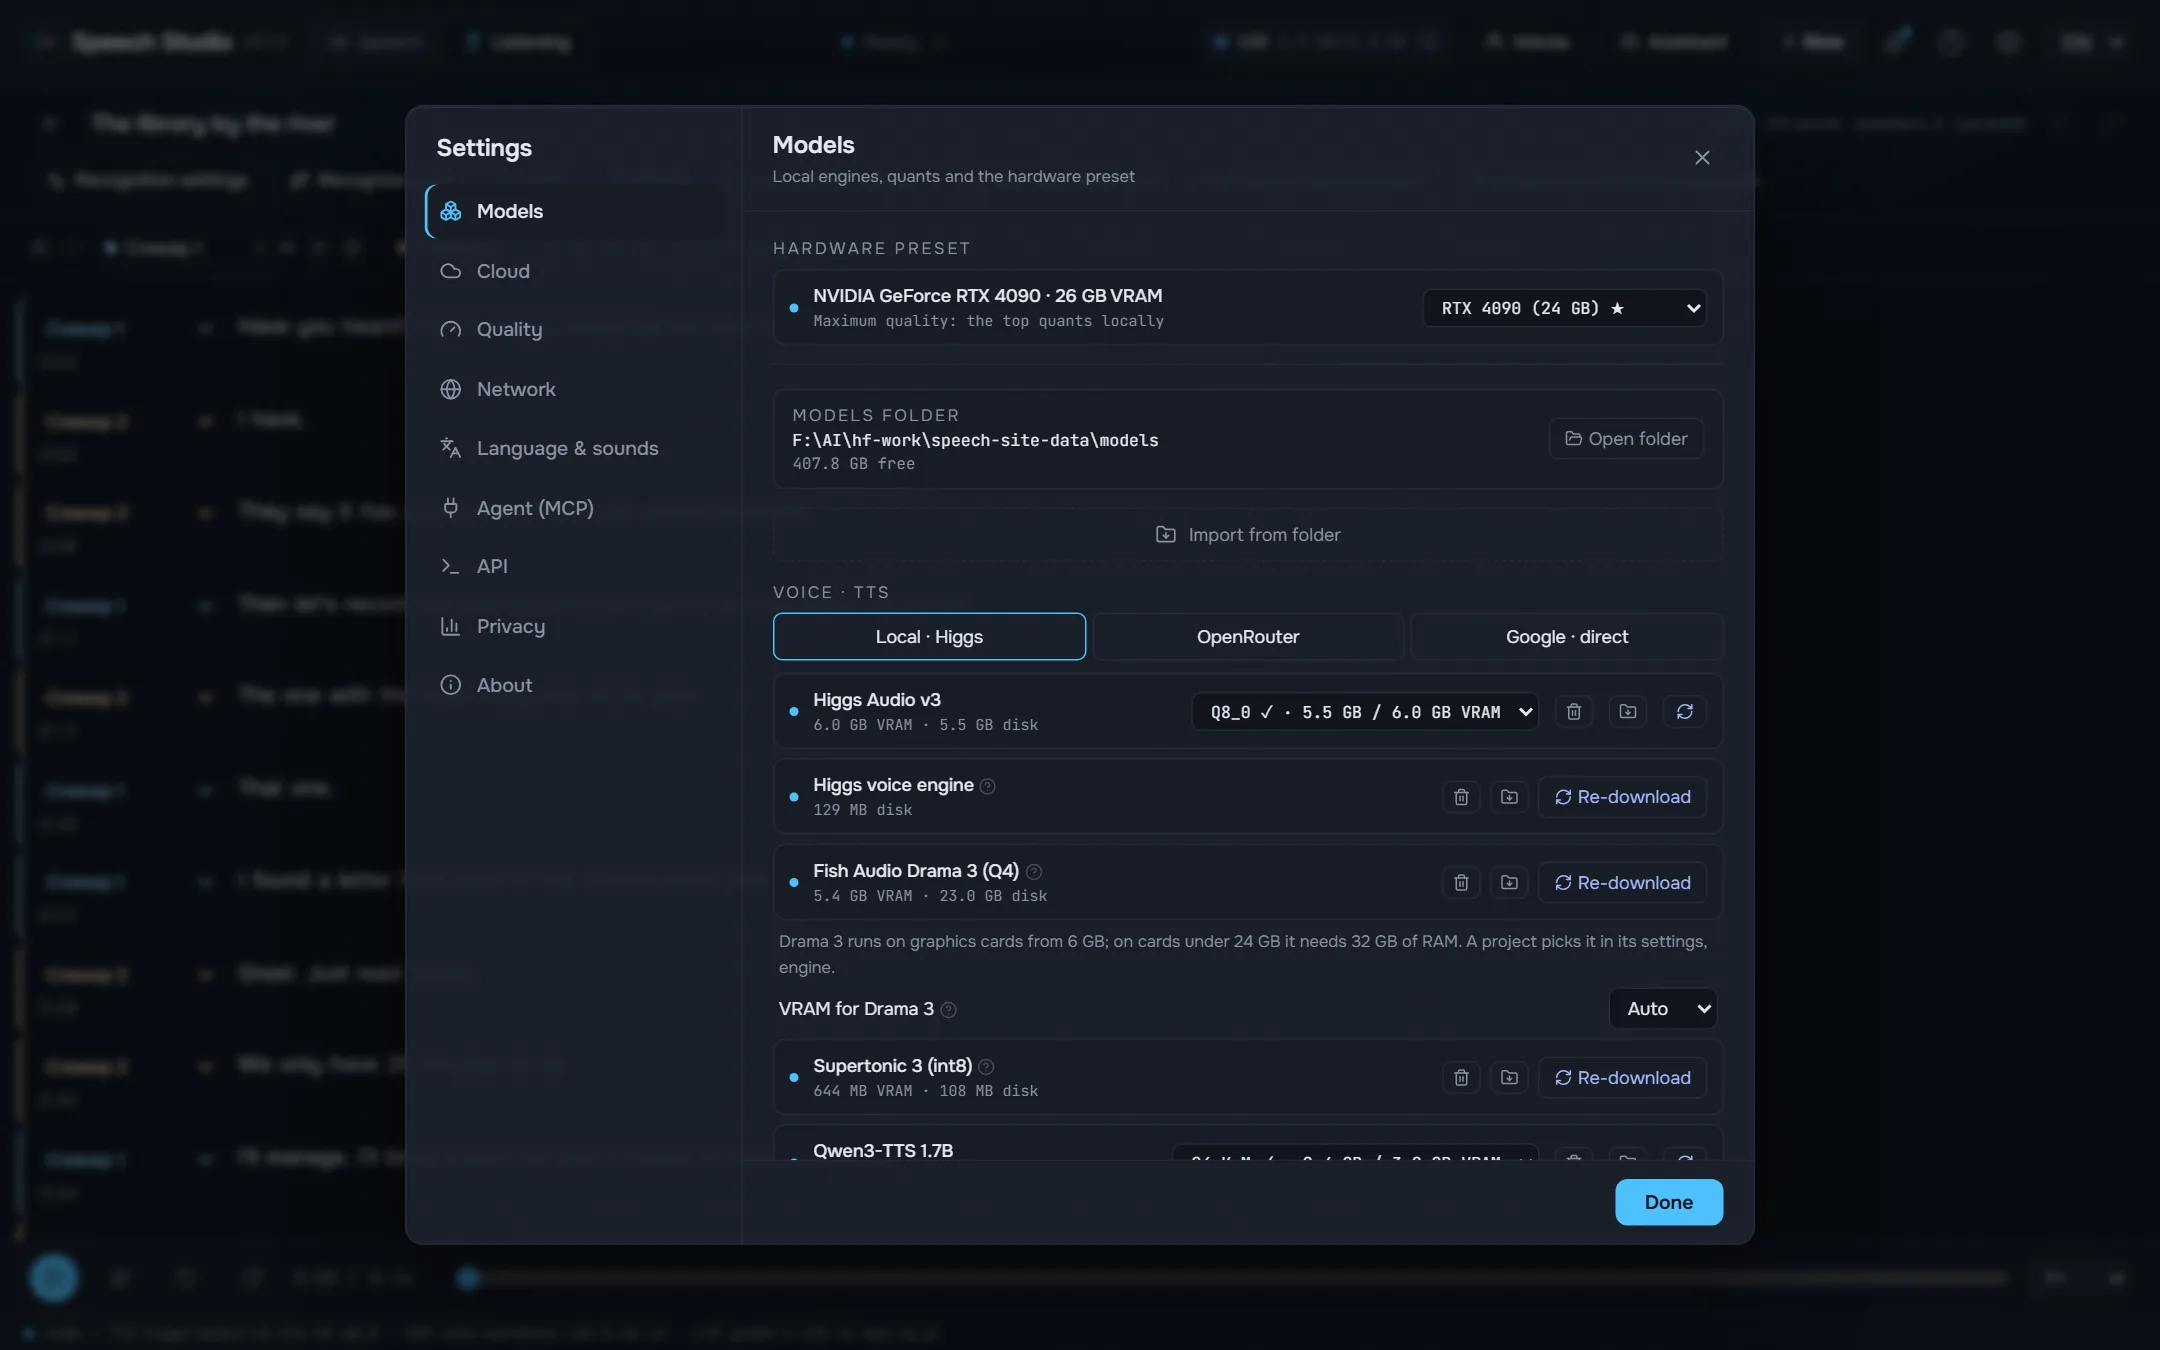
Task: Open Fish Audio Drama 3 folder icon
Action: click(1509, 883)
